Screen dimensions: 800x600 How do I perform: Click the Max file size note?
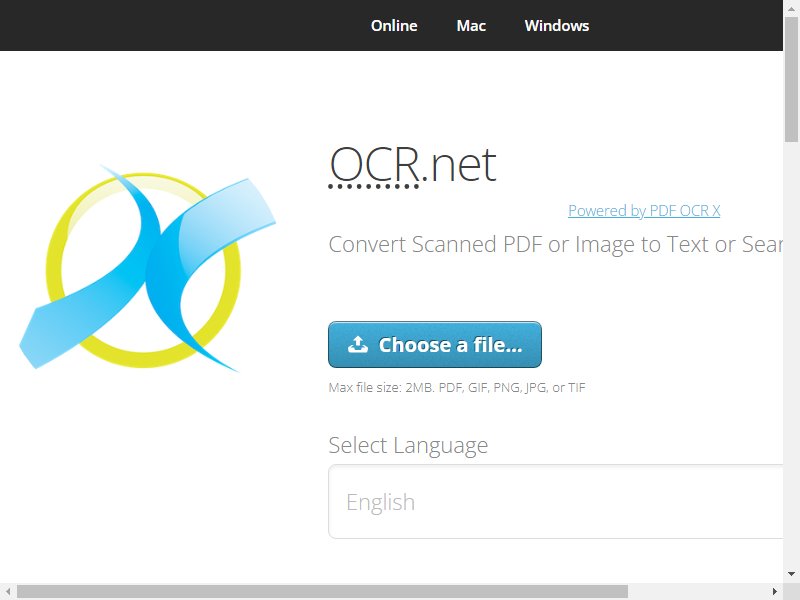point(457,387)
